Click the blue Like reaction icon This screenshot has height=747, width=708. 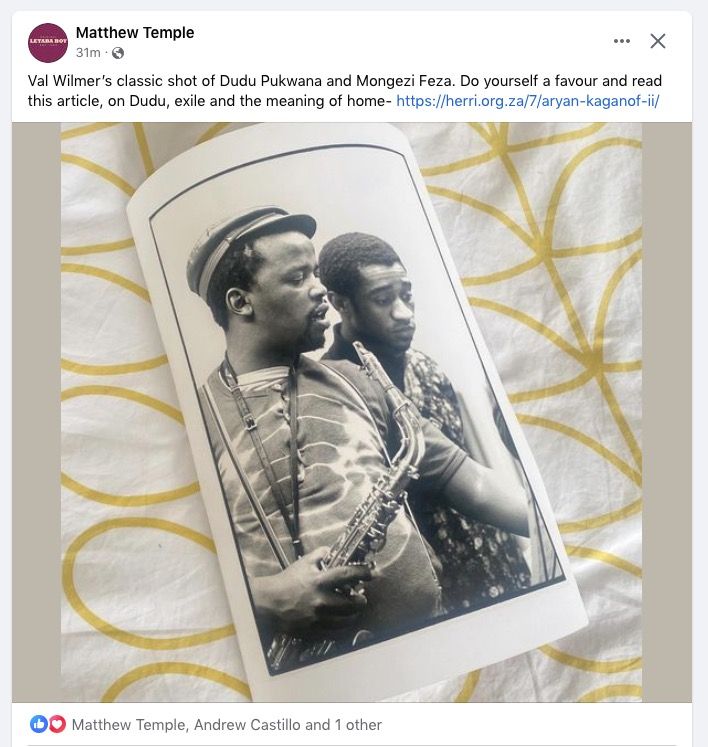pos(39,724)
